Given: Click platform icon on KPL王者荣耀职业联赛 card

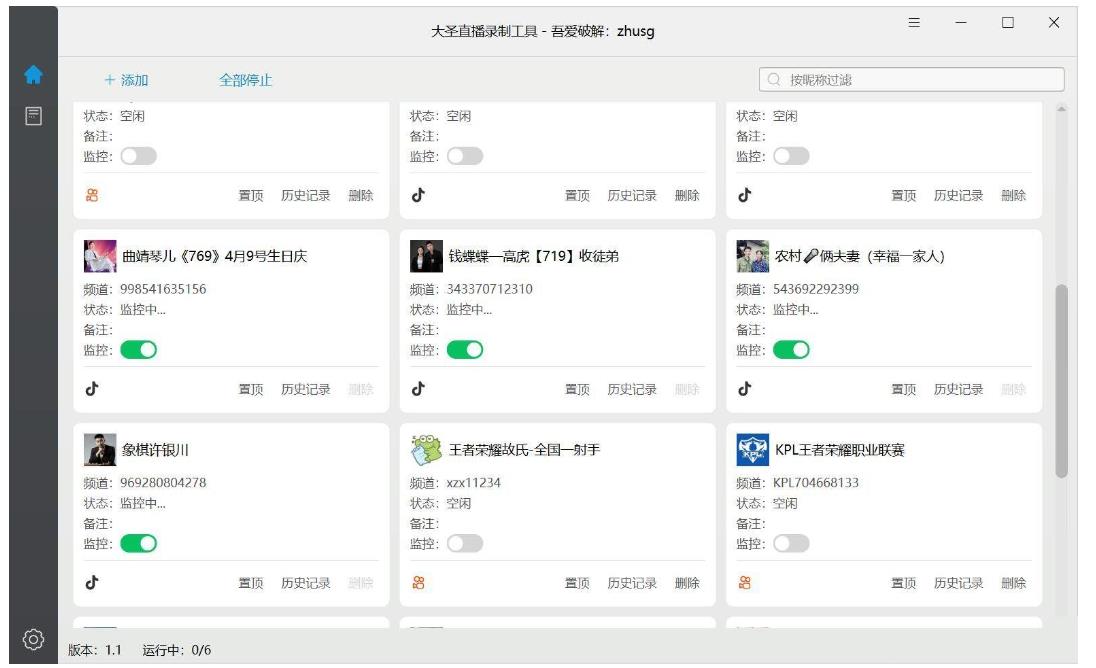Looking at the screenshot, I should [745, 583].
